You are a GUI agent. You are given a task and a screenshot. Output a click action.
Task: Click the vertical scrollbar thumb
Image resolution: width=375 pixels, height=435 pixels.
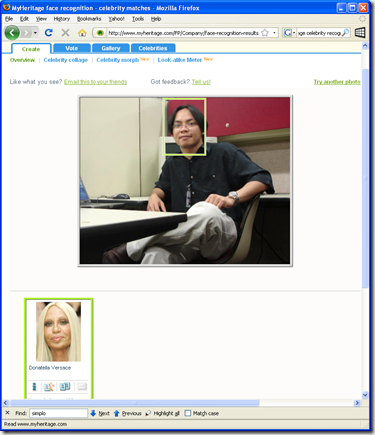(365, 178)
